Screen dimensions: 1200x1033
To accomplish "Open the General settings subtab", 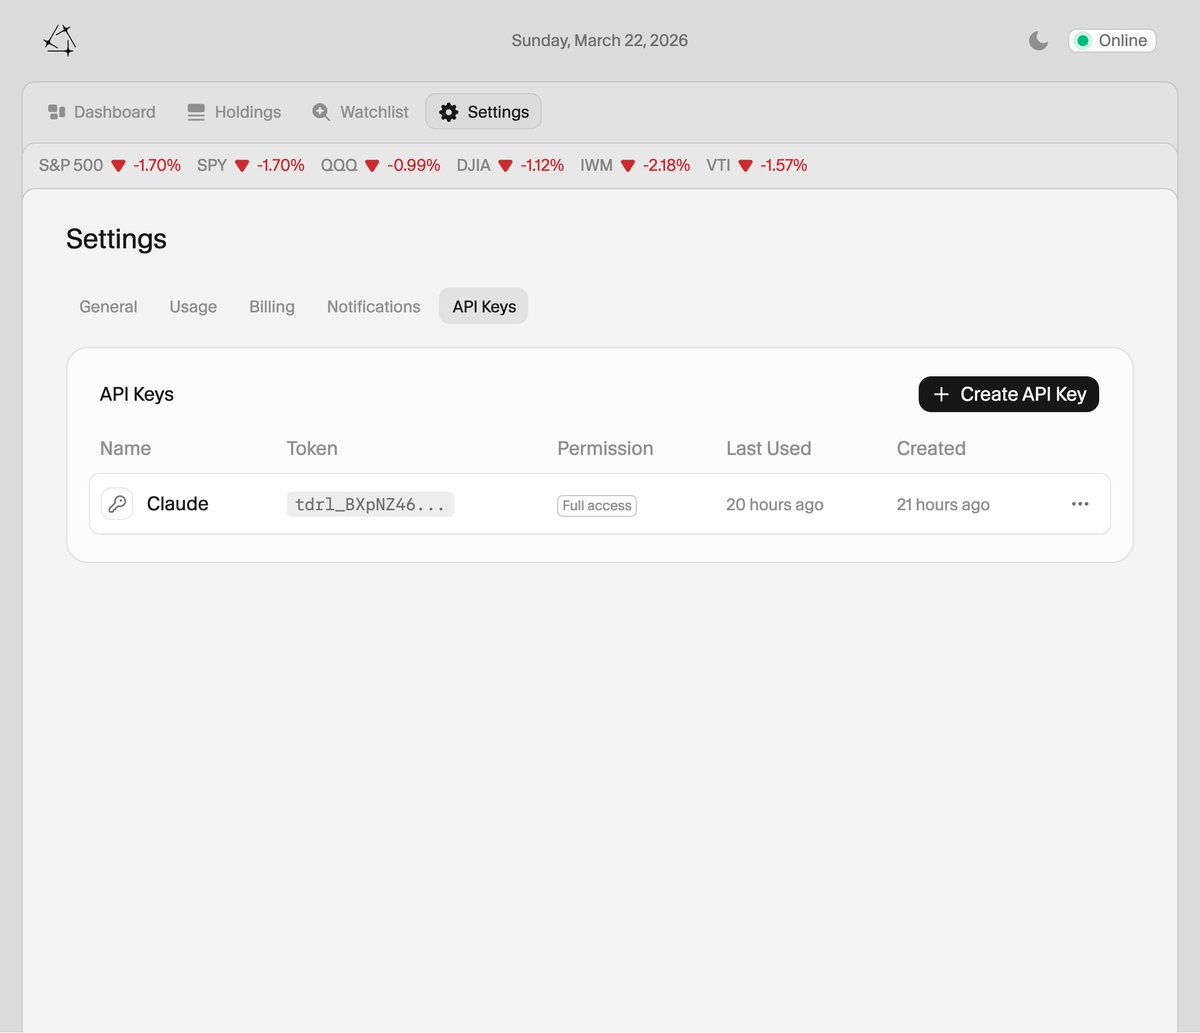I will [108, 307].
